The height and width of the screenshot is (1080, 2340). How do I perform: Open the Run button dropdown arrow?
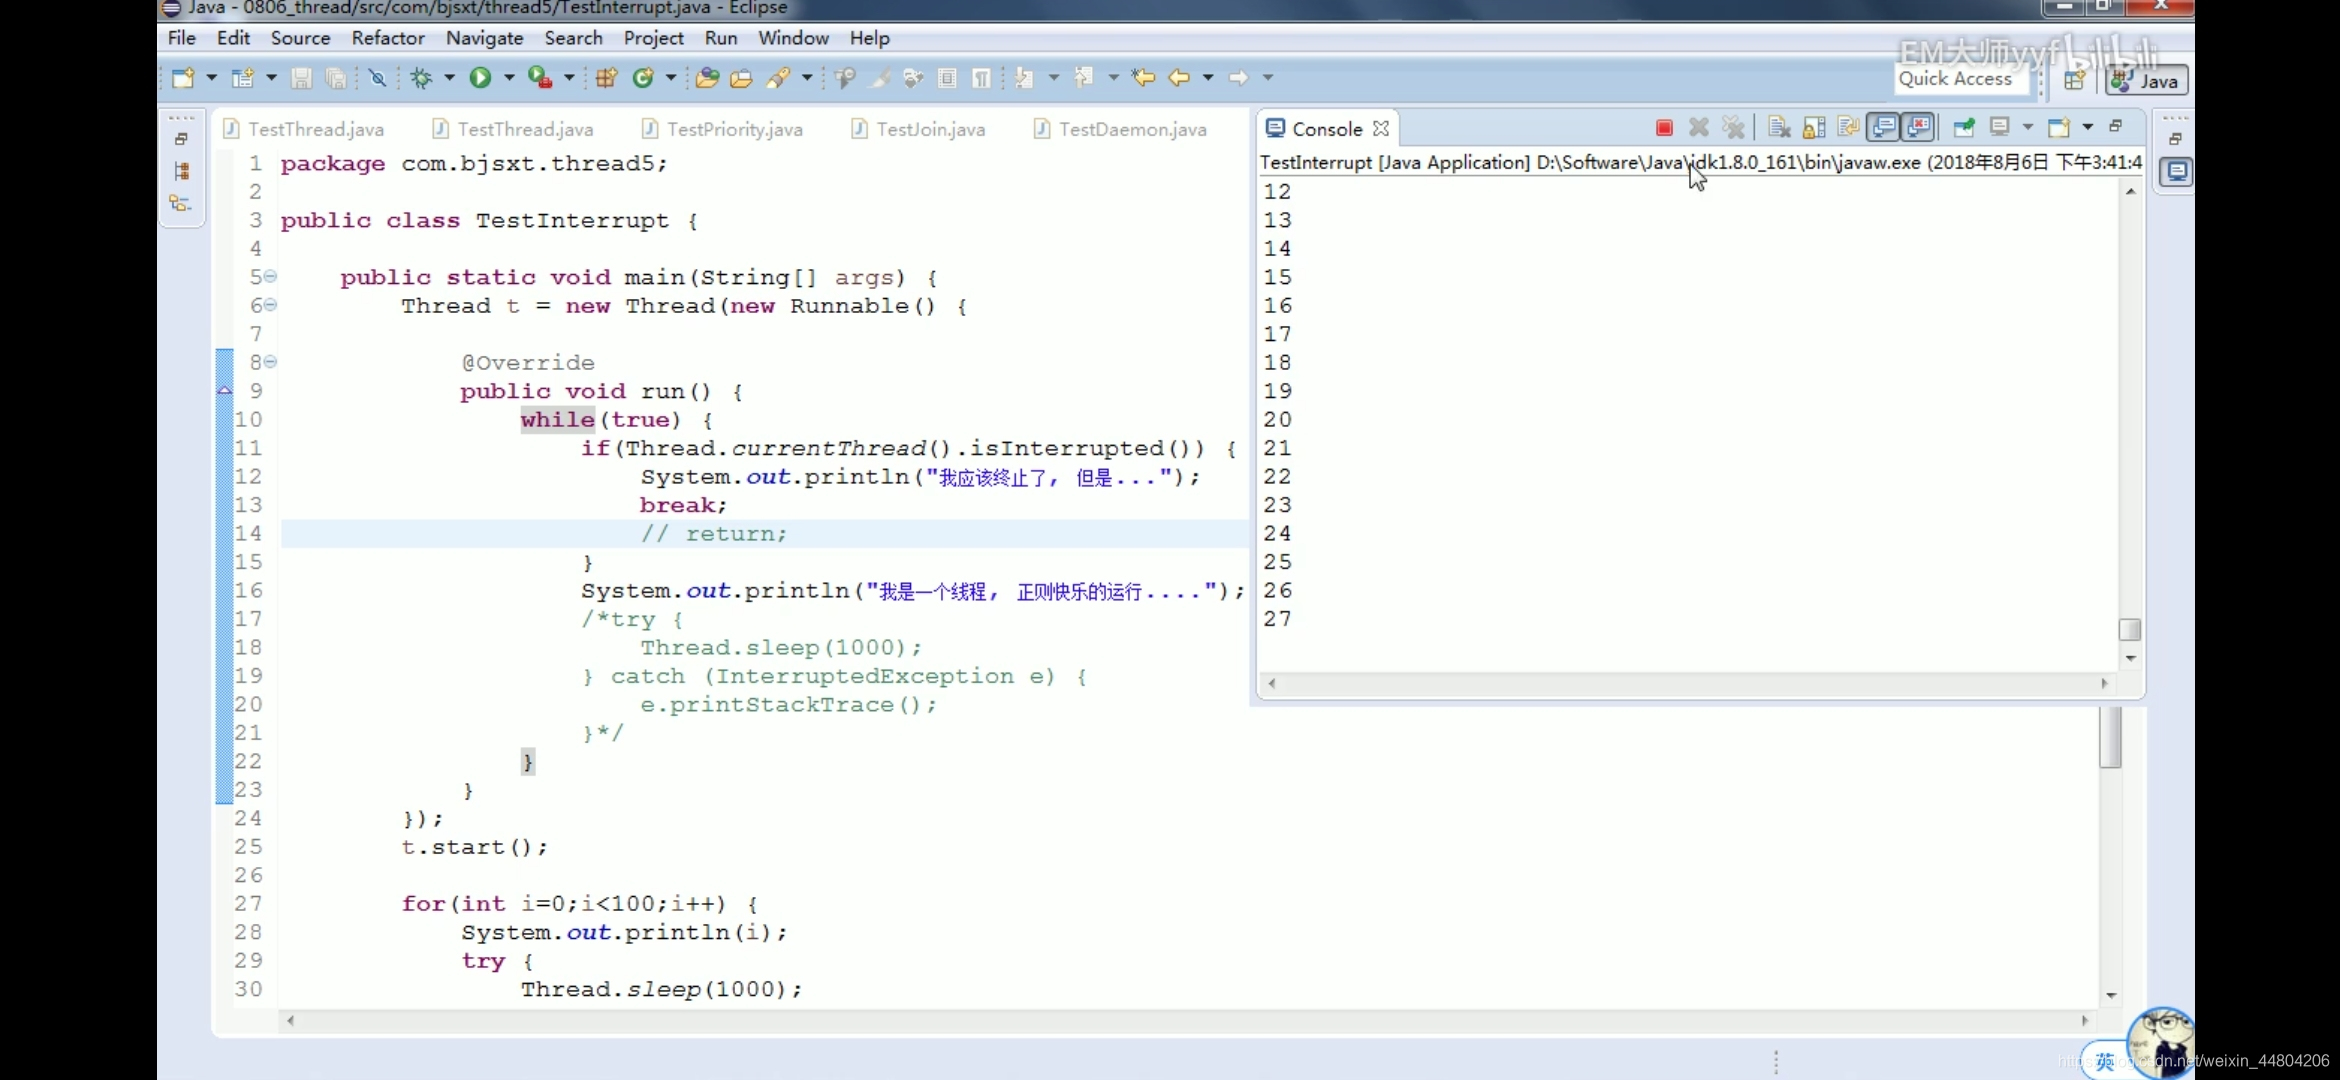pyautogui.click(x=509, y=78)
